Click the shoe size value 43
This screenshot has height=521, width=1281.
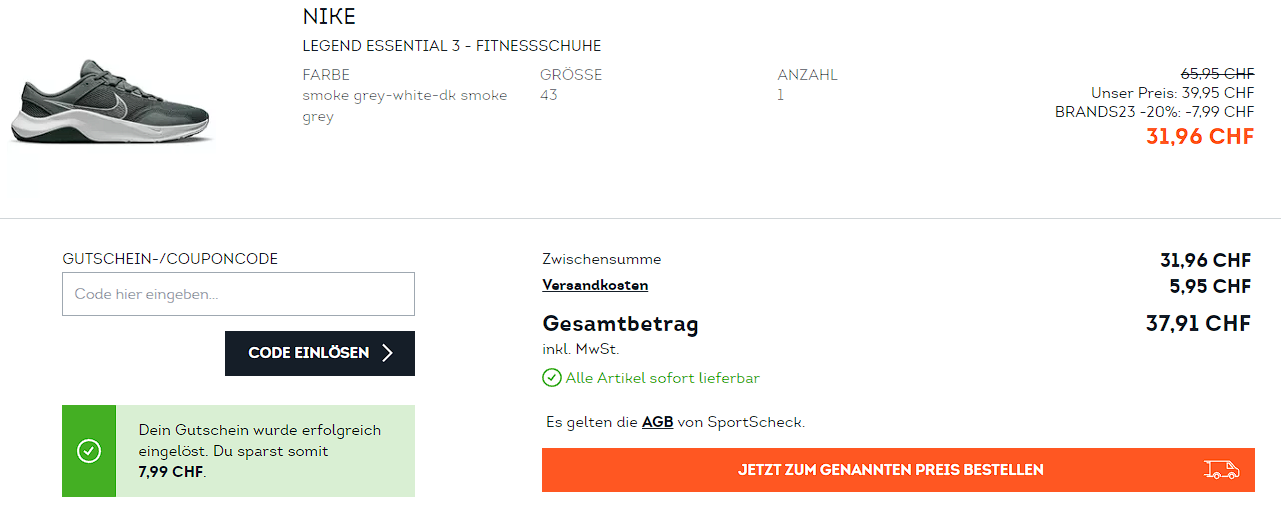coord(549,95)
